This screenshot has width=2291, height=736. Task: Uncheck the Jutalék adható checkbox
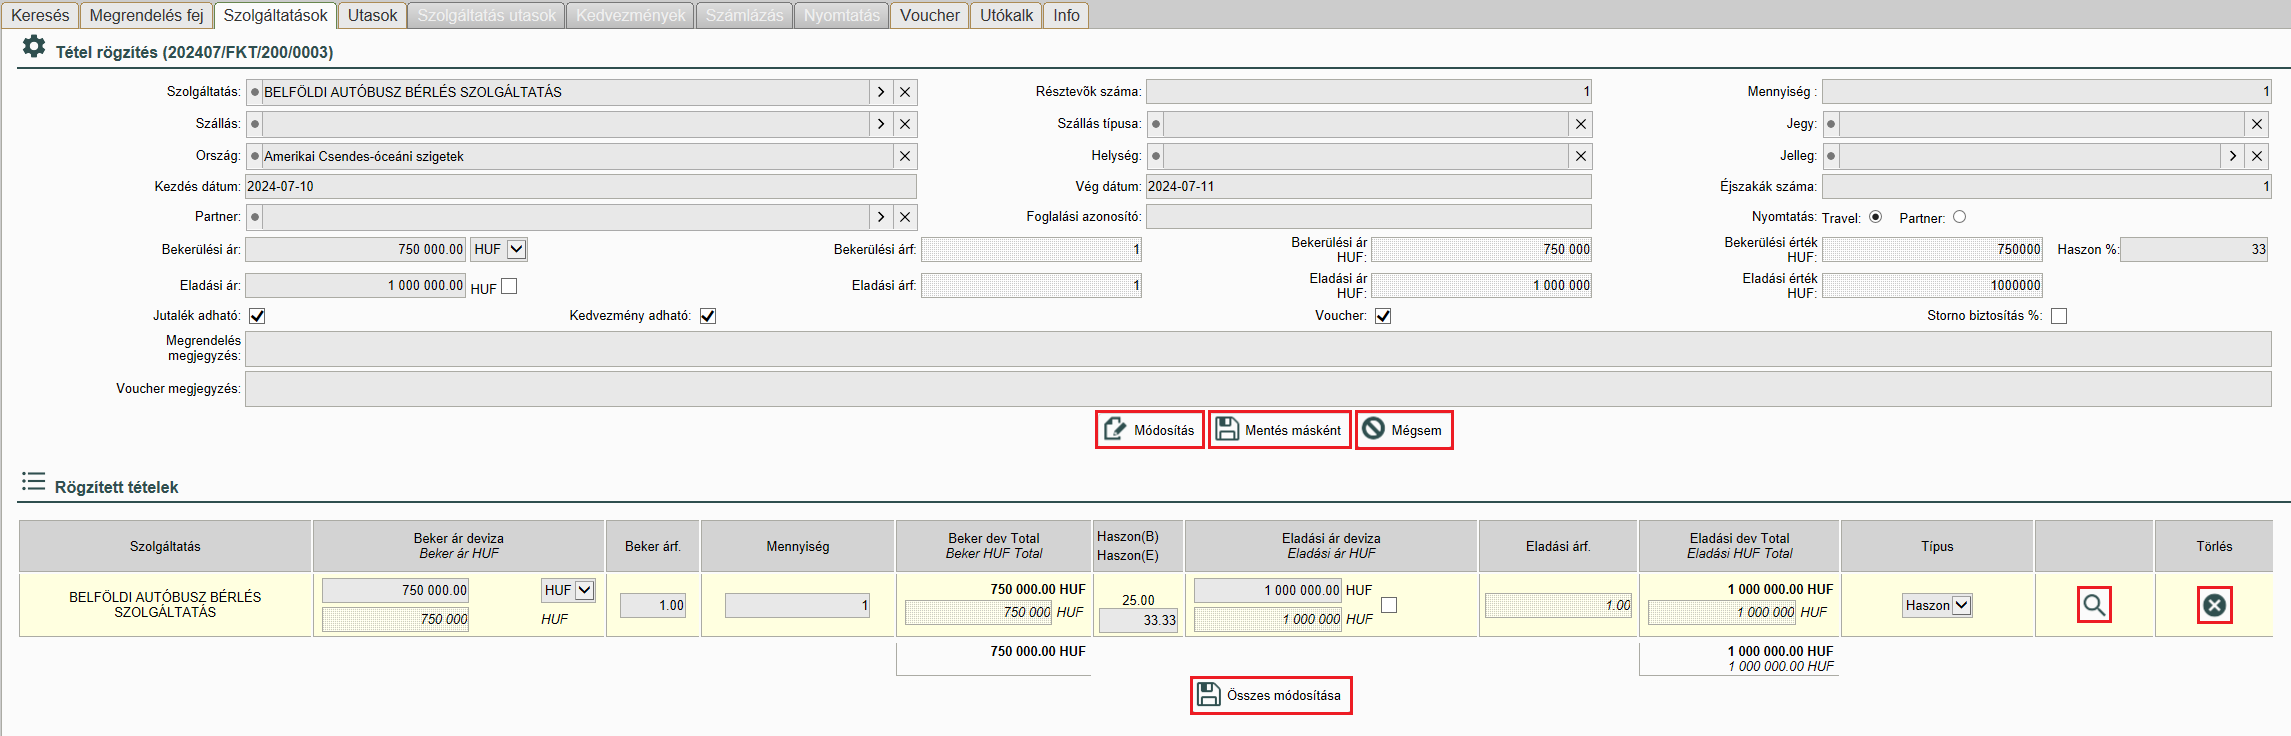(x=257, y=316)
